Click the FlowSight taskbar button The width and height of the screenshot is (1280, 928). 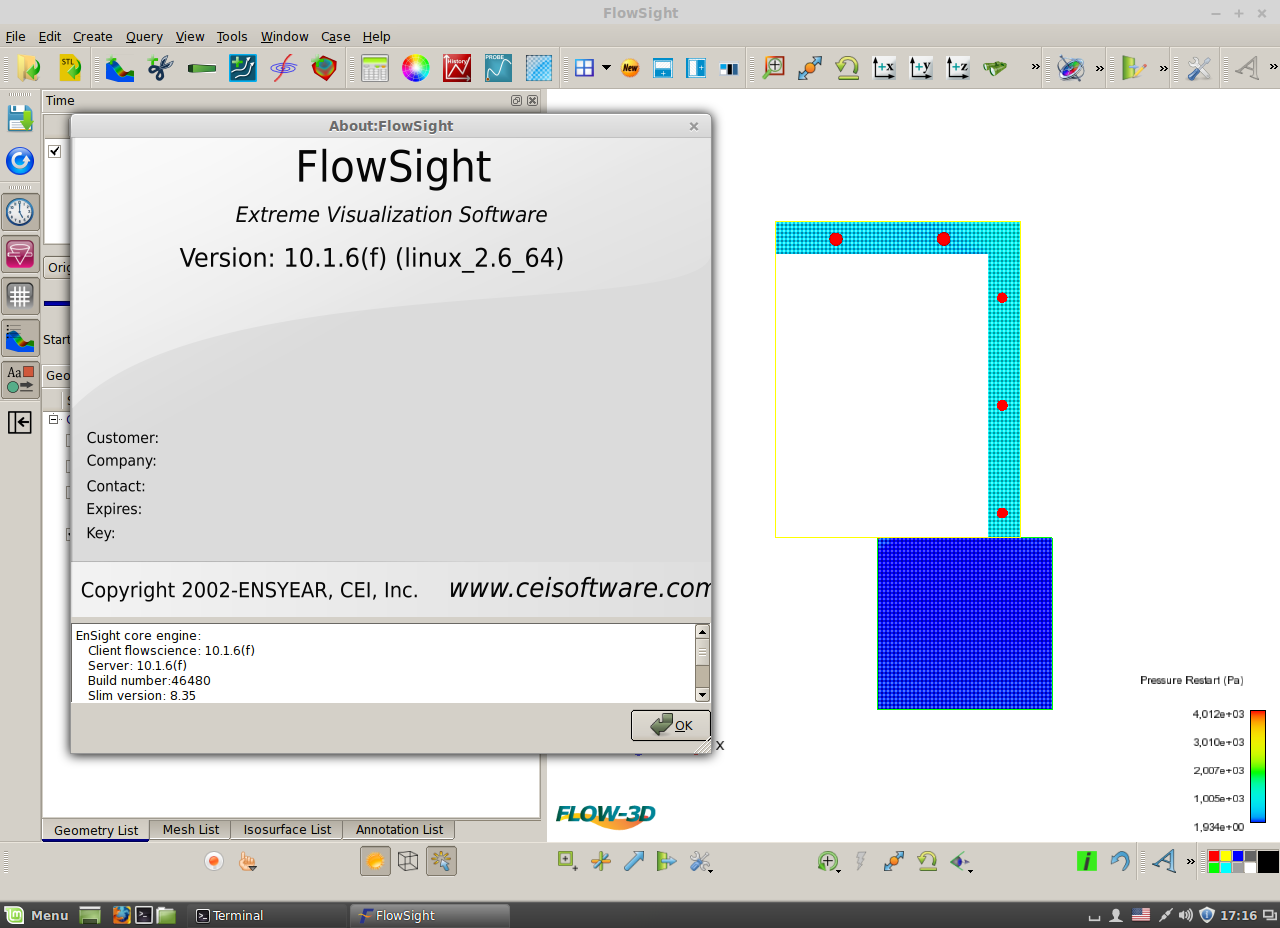(x=430, y=915)
